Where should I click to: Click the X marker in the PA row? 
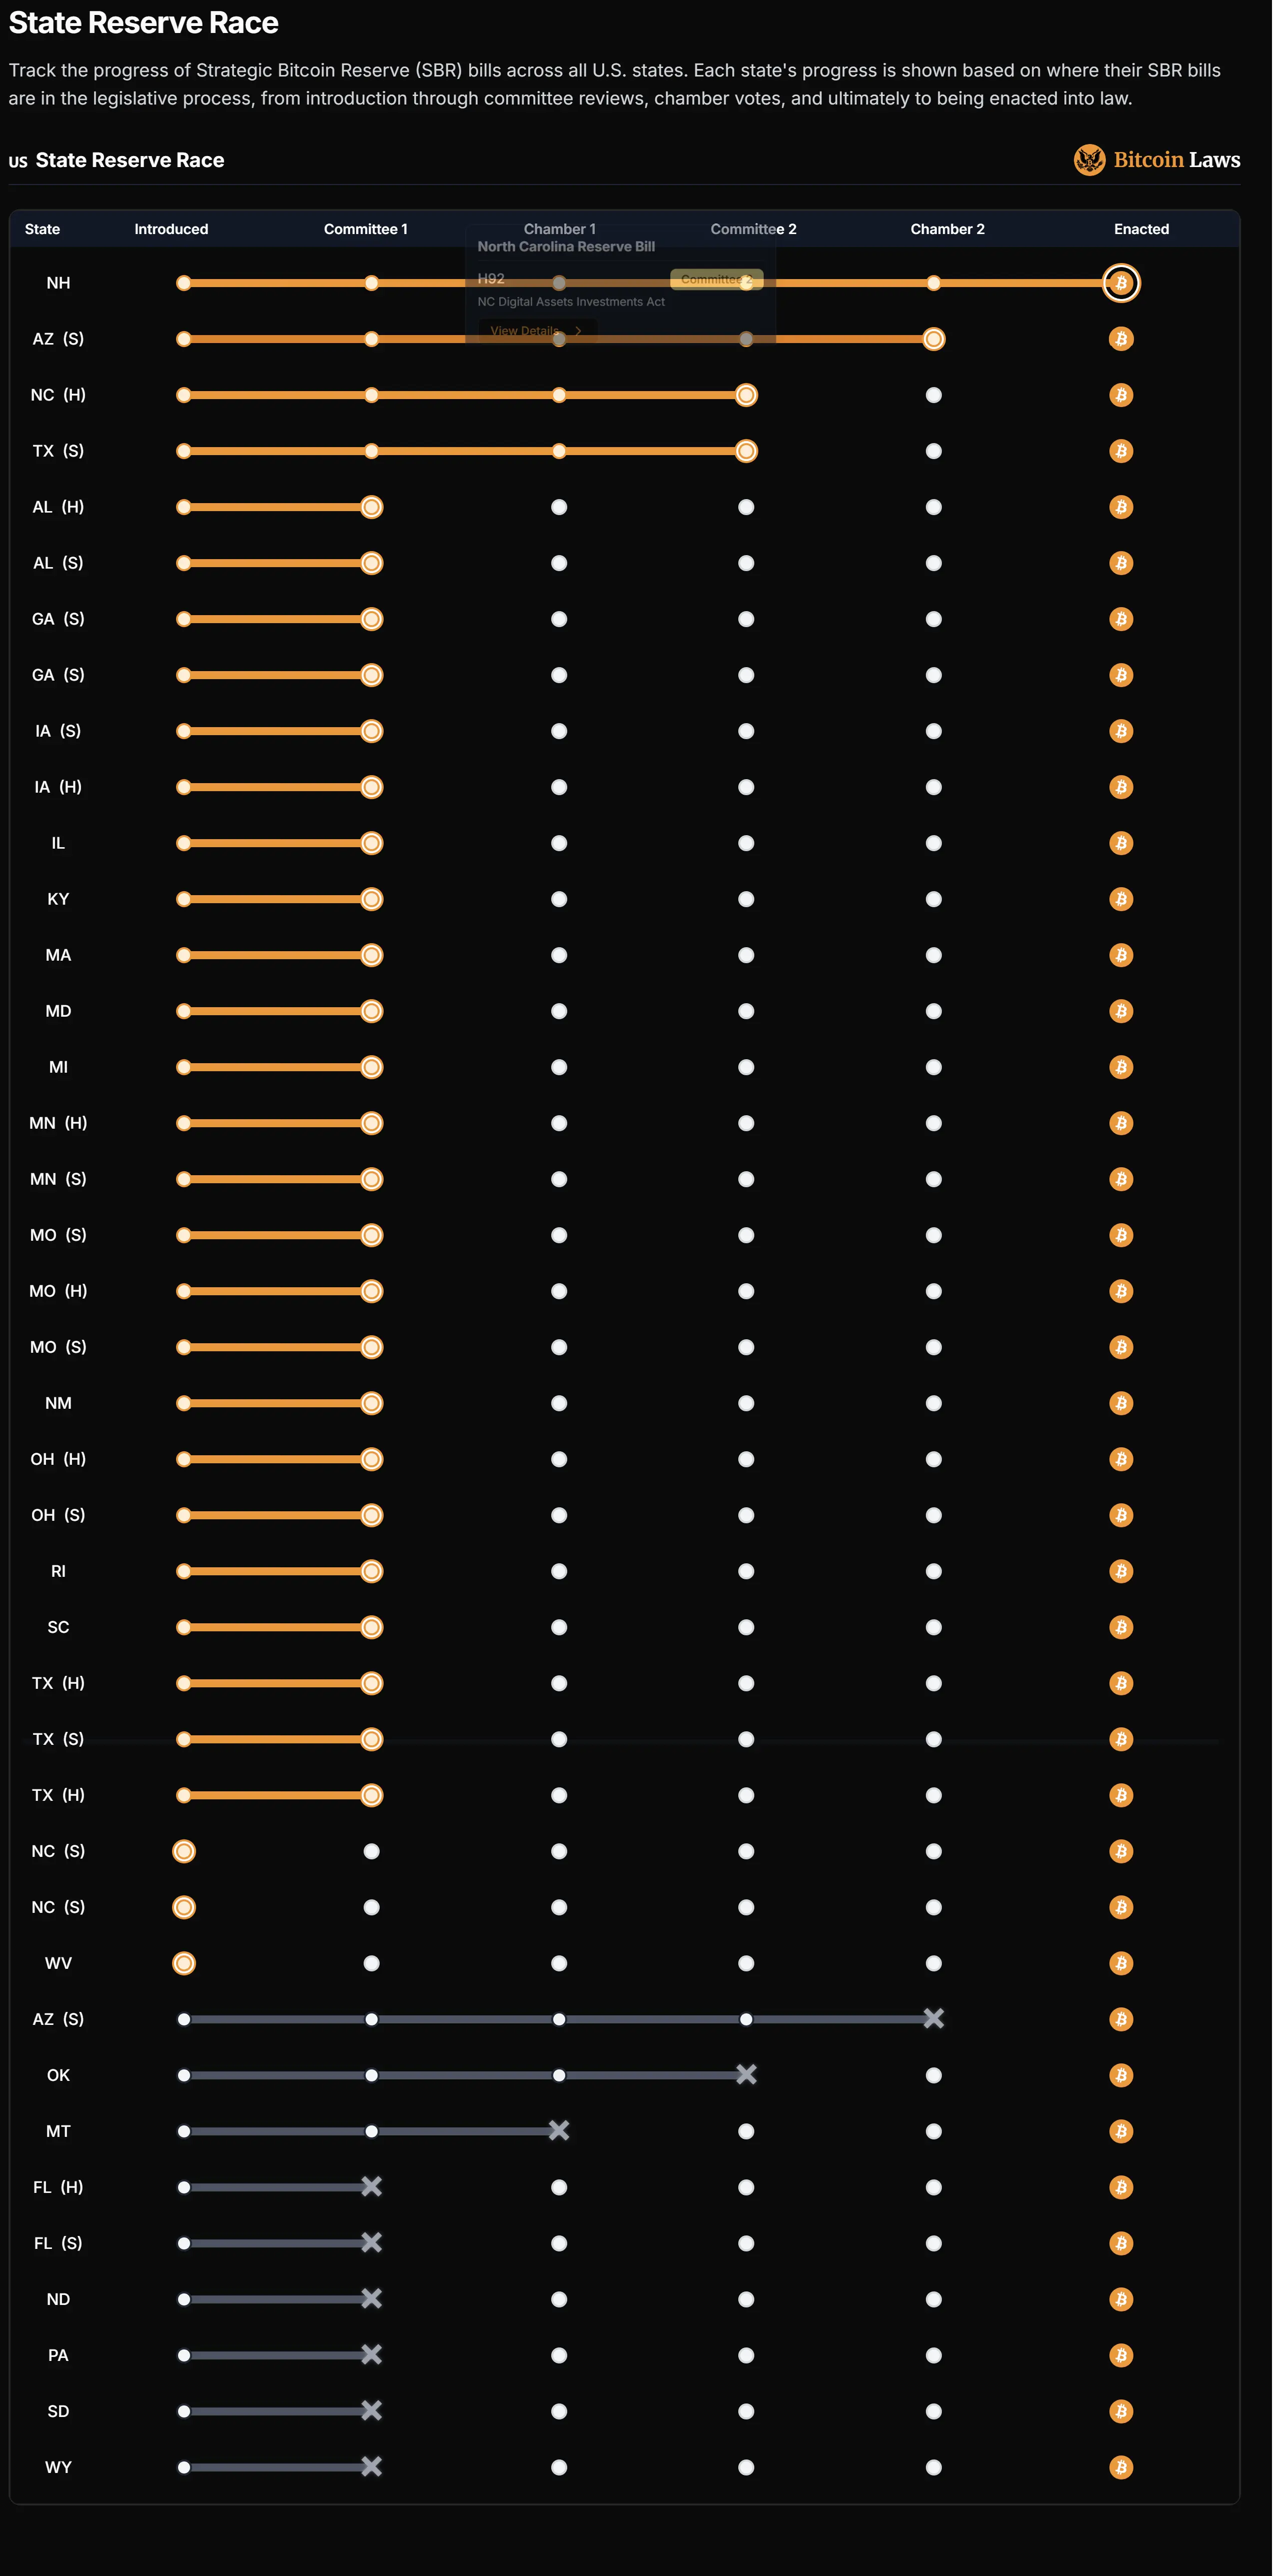pyautogui.click(x=371, y=2355)
